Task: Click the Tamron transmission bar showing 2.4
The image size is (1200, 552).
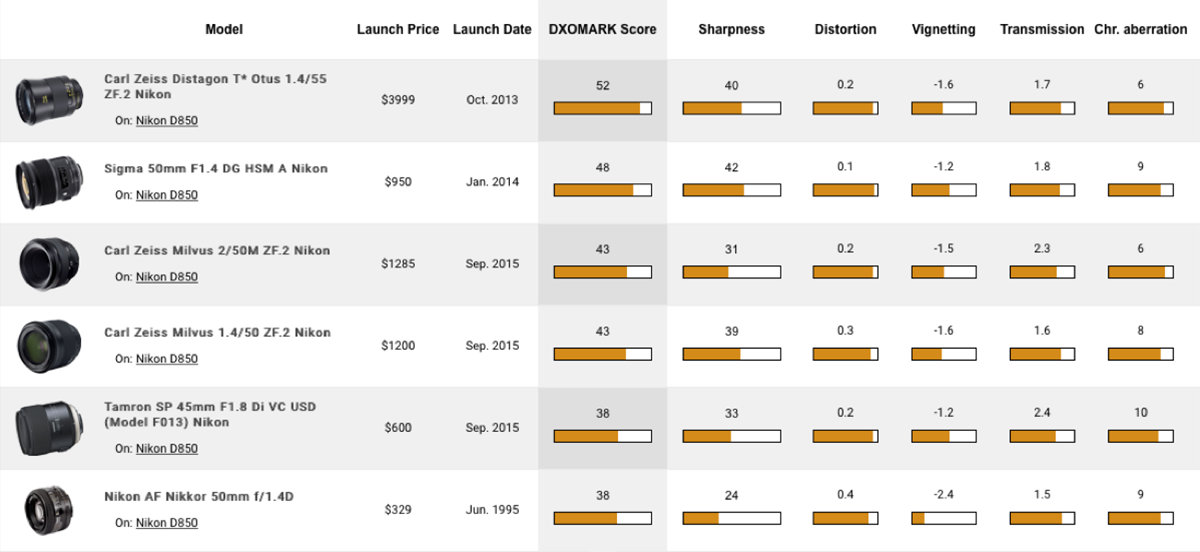Action: coord(1042,436)
